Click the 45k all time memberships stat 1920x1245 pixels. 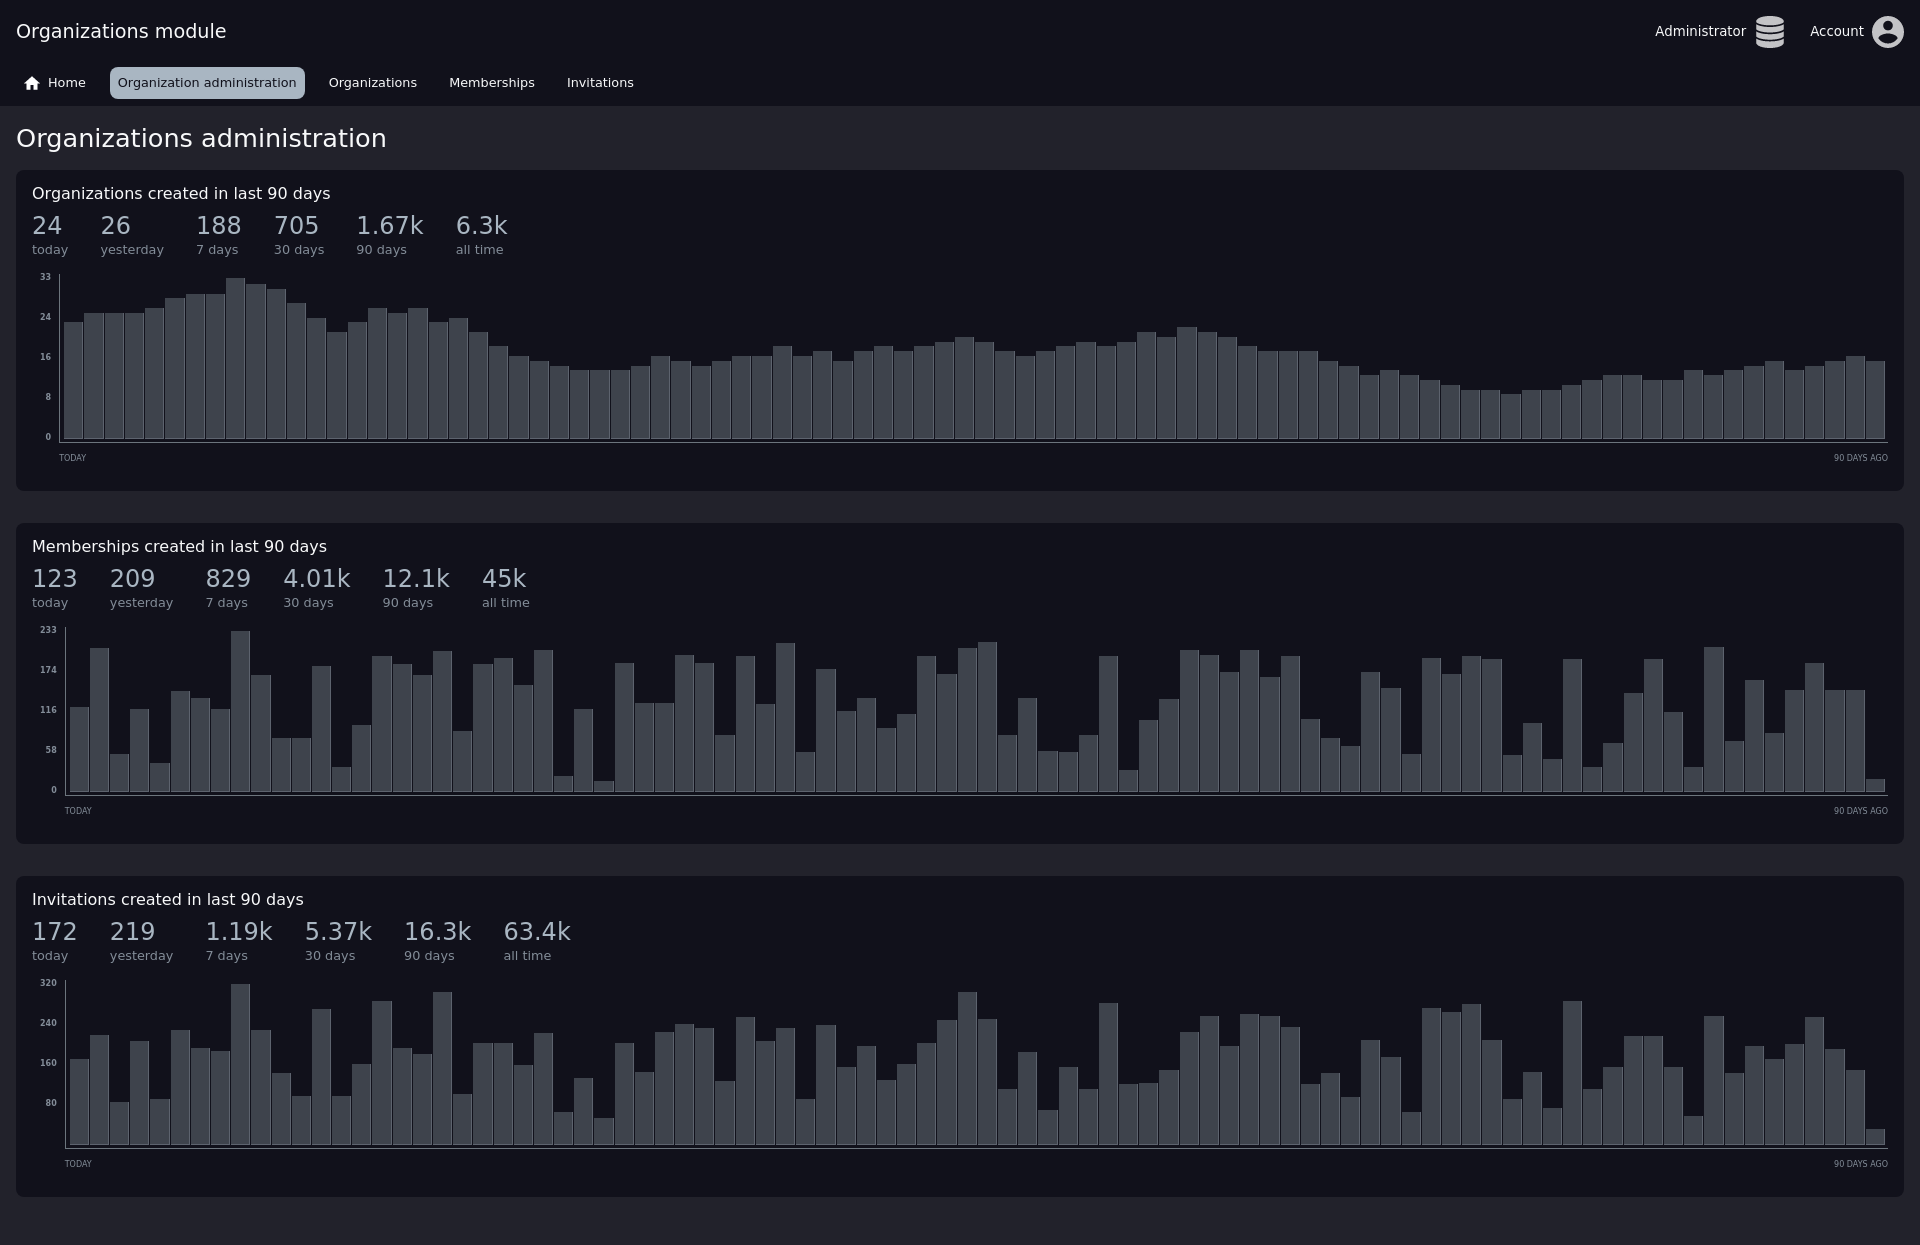(x=504, y=580)
